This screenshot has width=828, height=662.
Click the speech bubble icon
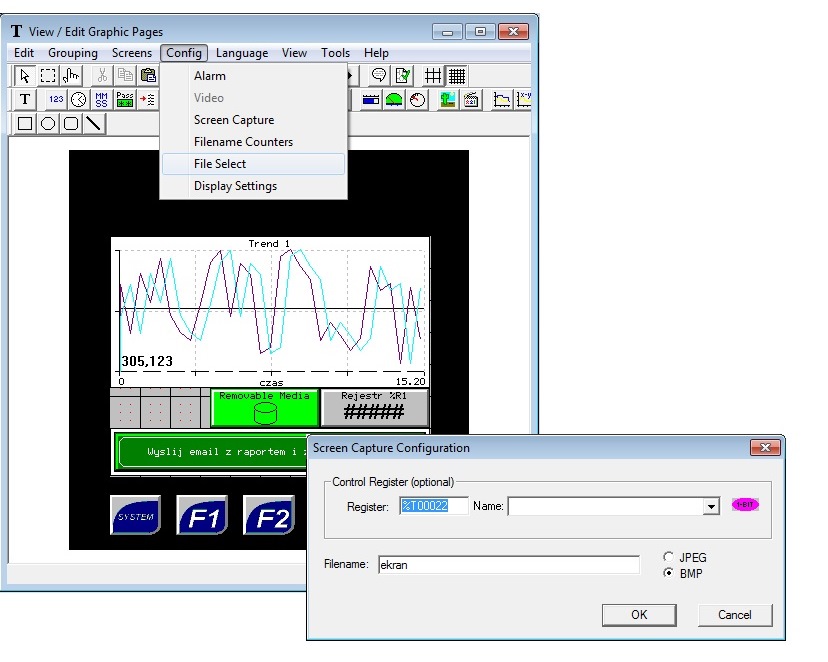click(379, 76)
